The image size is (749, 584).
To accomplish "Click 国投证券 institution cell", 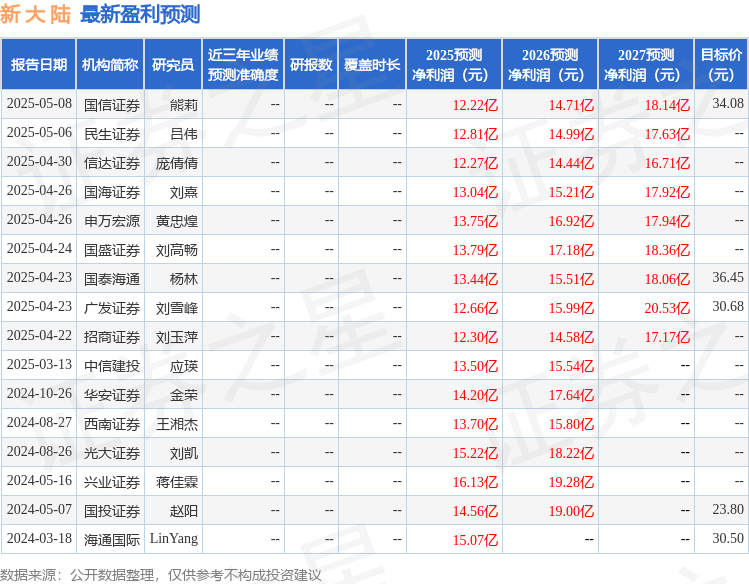I will (x=112, y=511).
